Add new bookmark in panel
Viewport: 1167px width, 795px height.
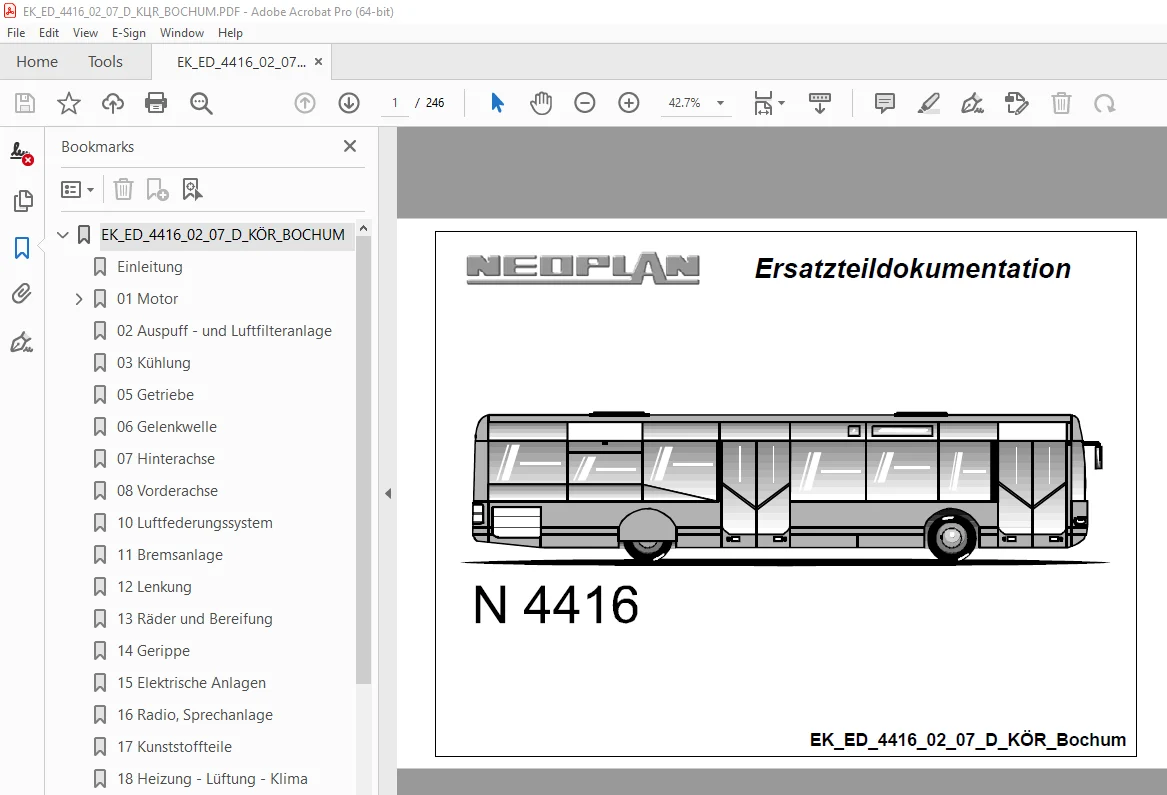coord(157,189)
